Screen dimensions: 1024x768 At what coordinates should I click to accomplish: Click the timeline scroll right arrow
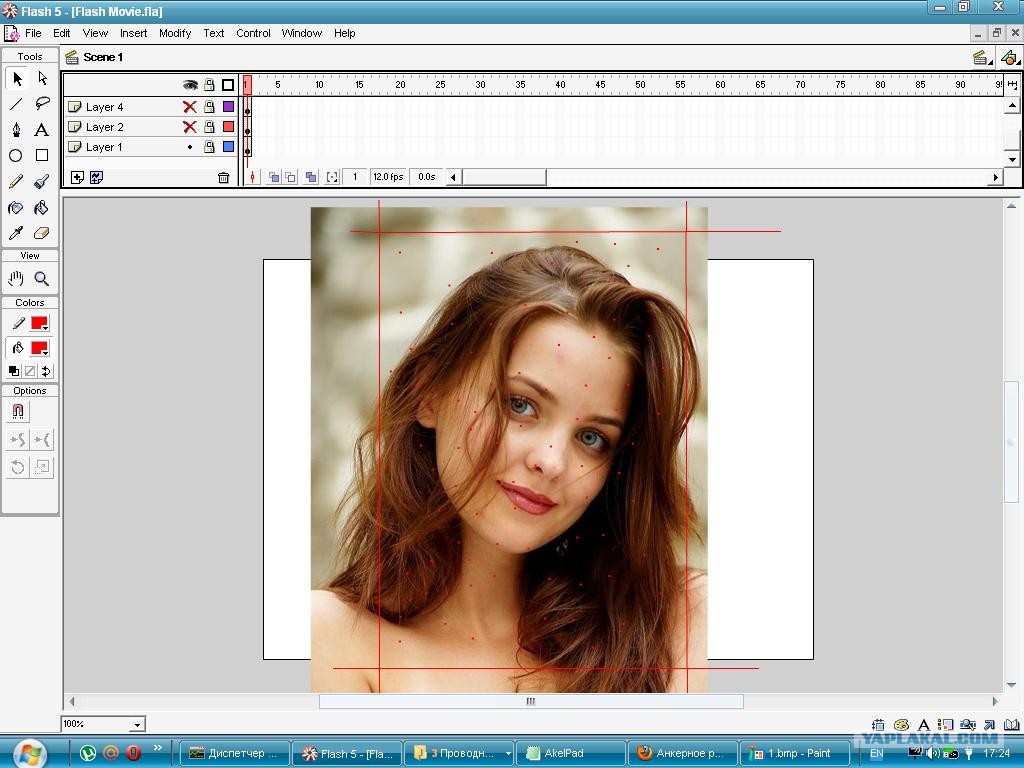pyautogui.click(x=996, y=177)
